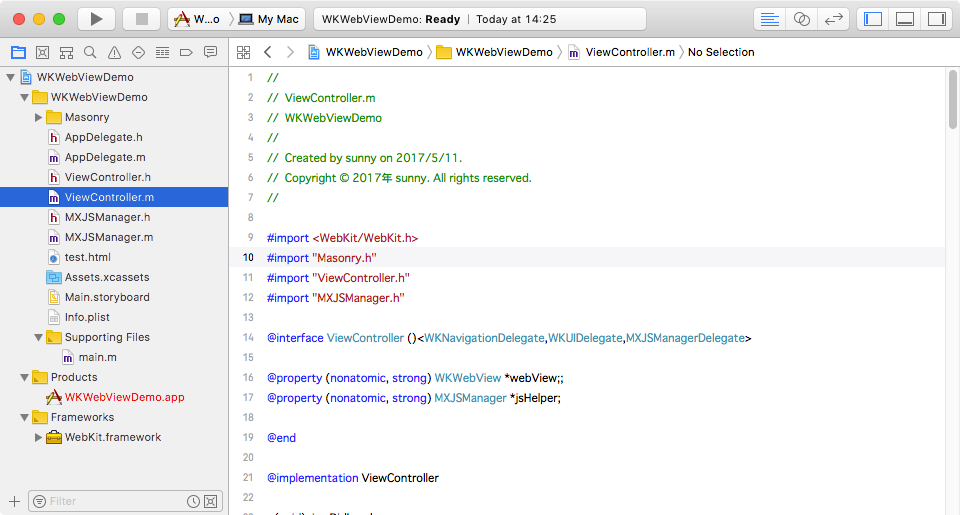Expand WebKit.framework

tap(39, 437)
